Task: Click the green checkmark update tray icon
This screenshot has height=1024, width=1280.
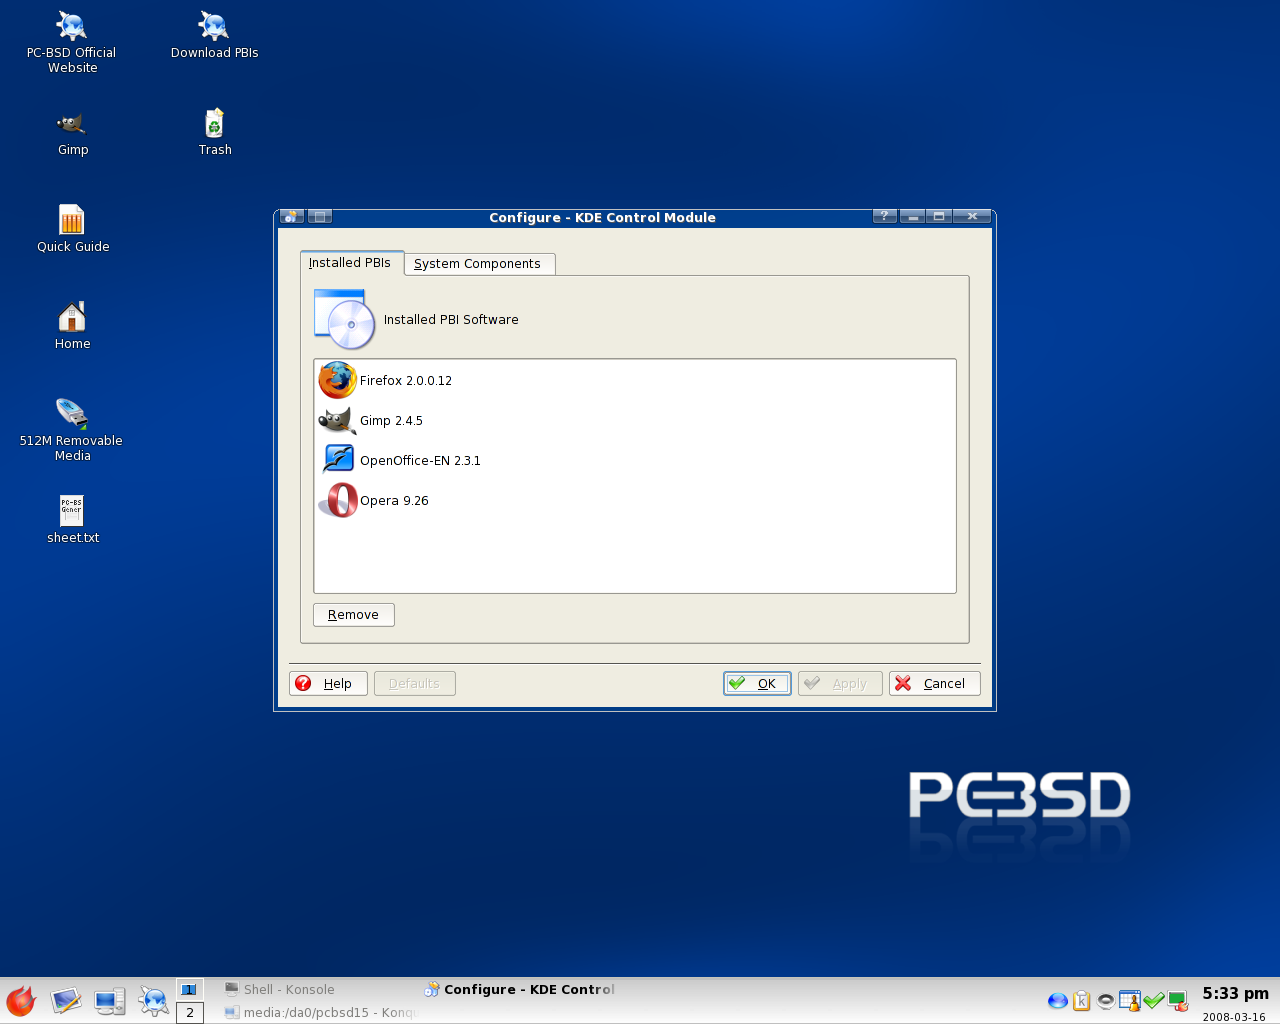Action: [1154, 1001]
